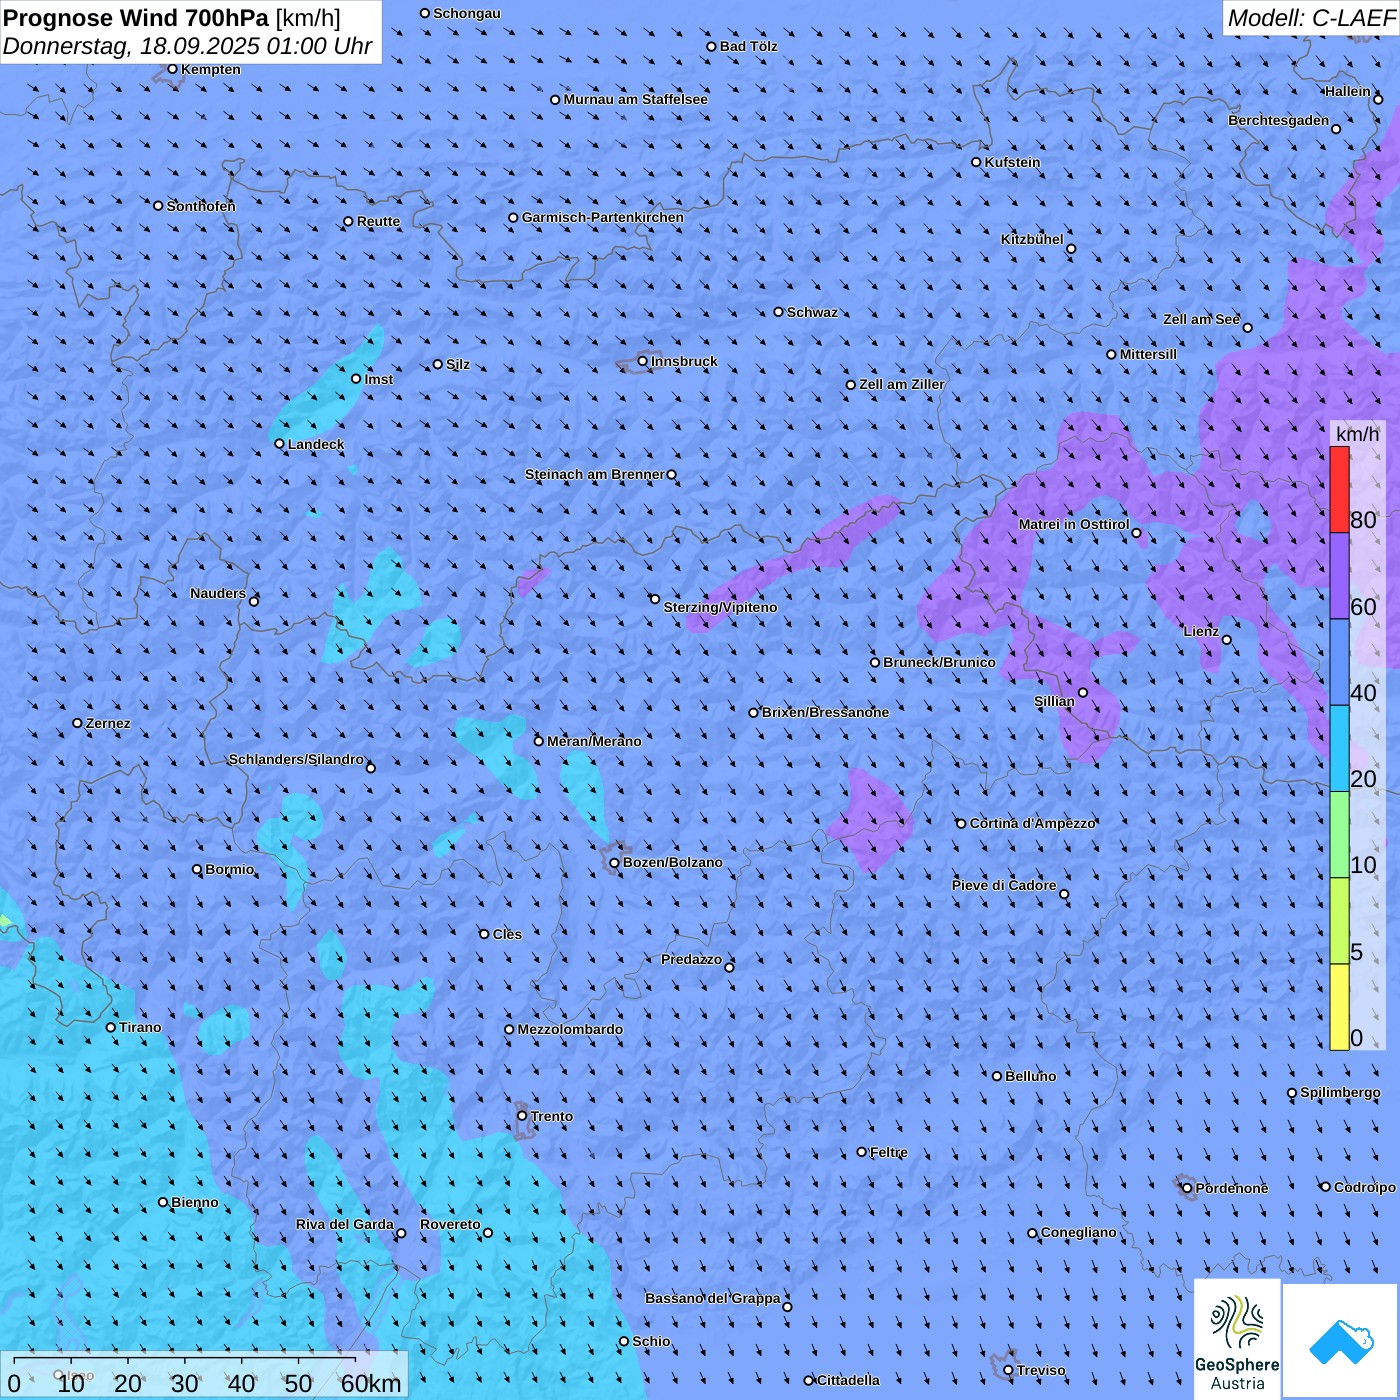Click the Landeck label

[x=316, y=444]
